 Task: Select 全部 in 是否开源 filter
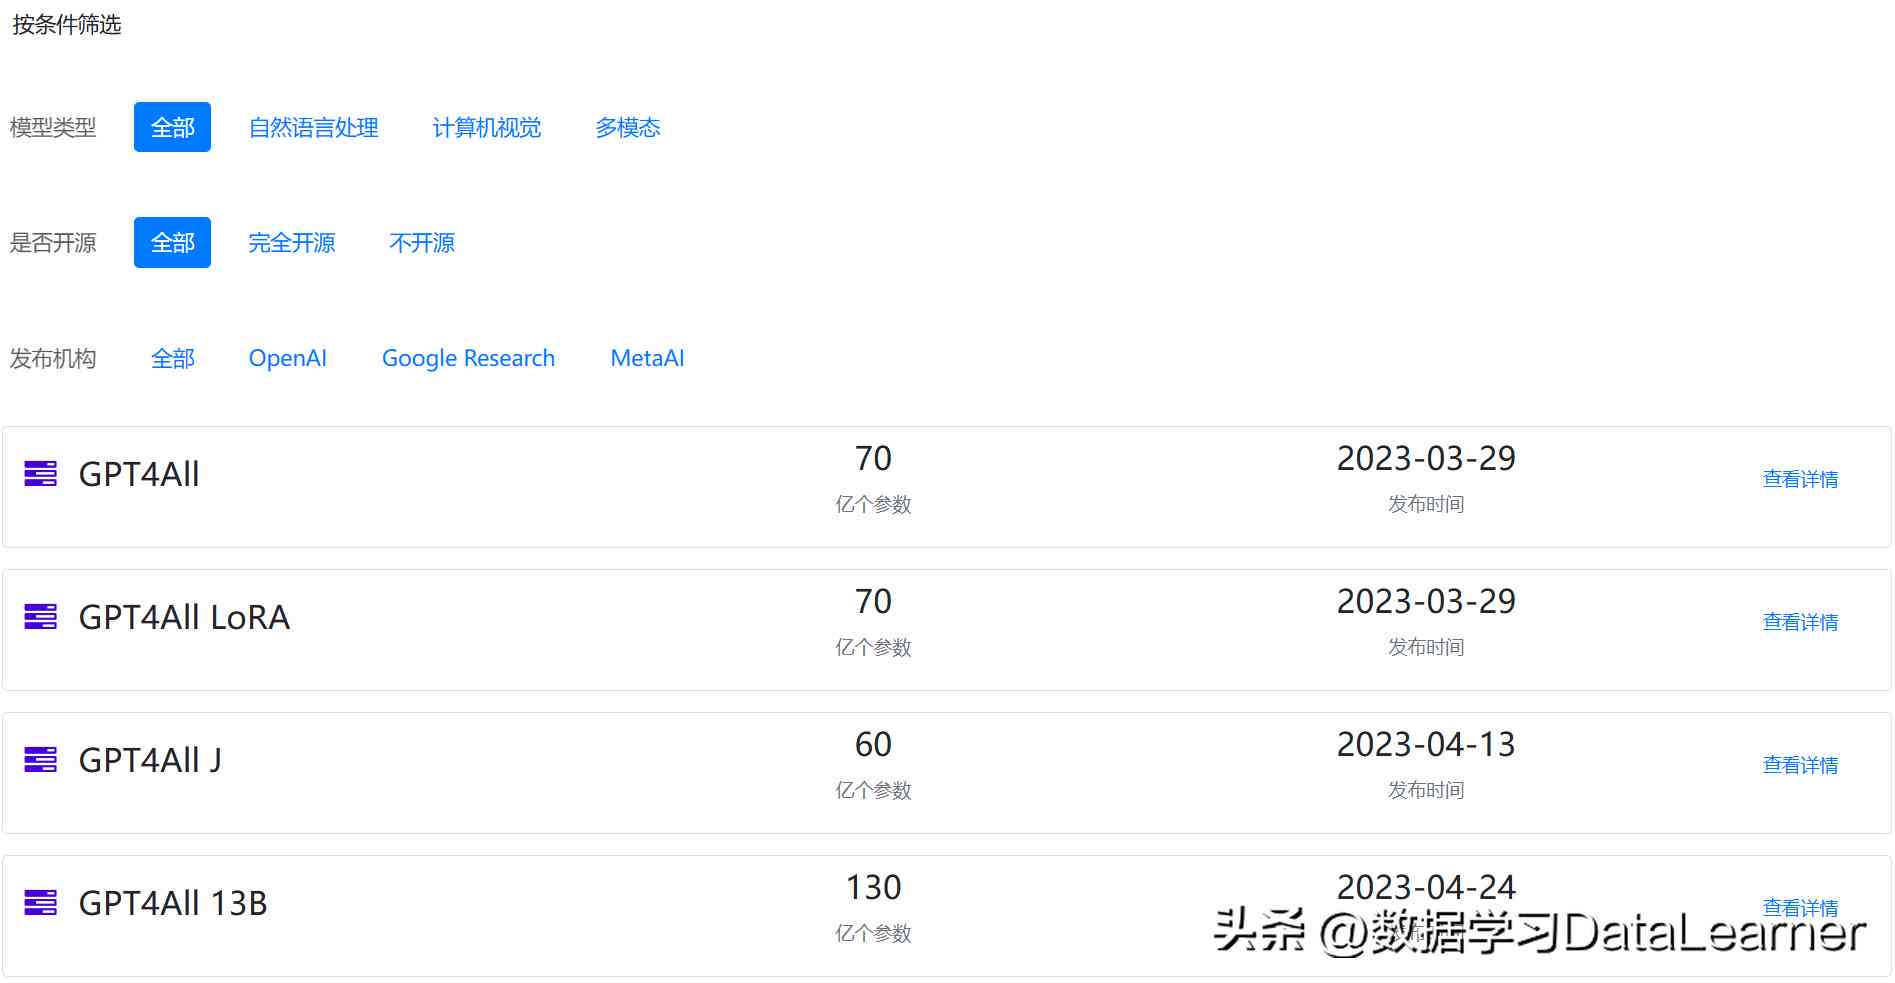click(172, 242)
